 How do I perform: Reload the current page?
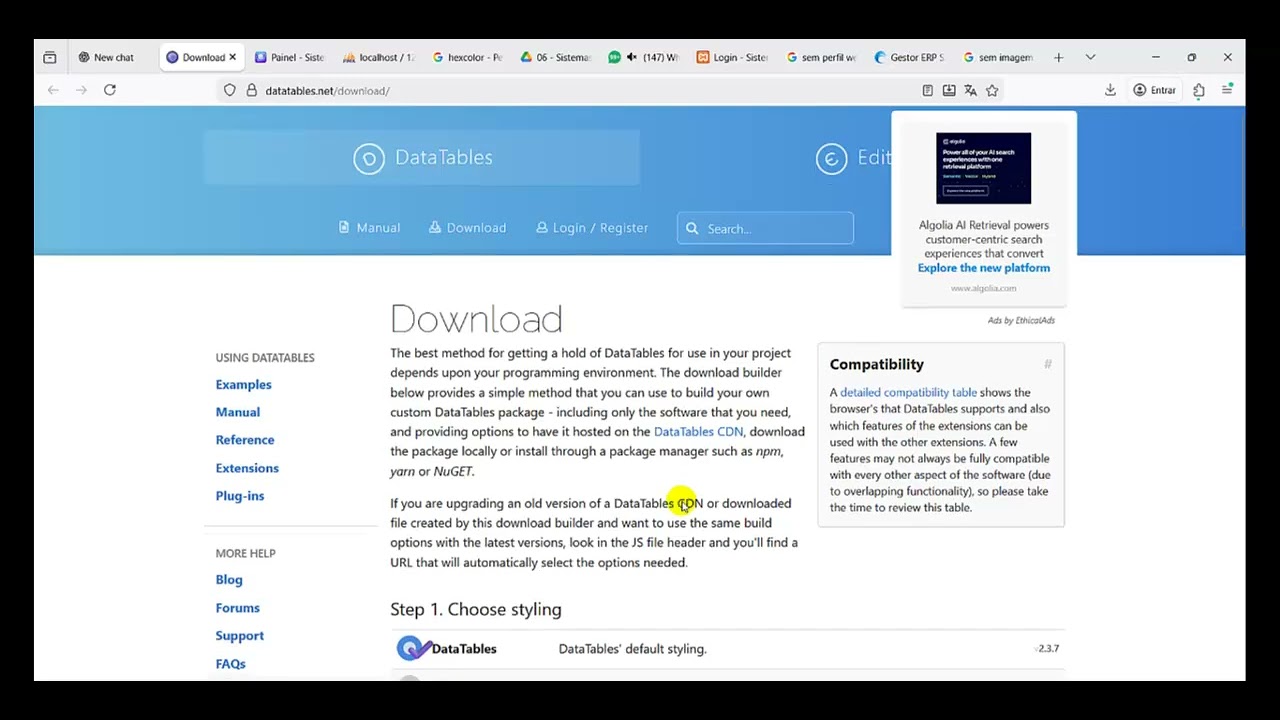tap(110, 91)
